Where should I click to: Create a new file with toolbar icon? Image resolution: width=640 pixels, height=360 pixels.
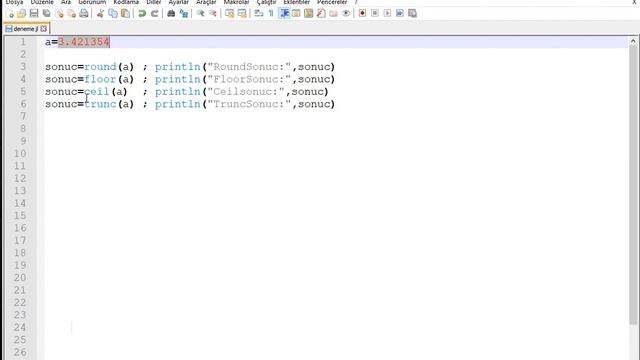coord(10,13)
